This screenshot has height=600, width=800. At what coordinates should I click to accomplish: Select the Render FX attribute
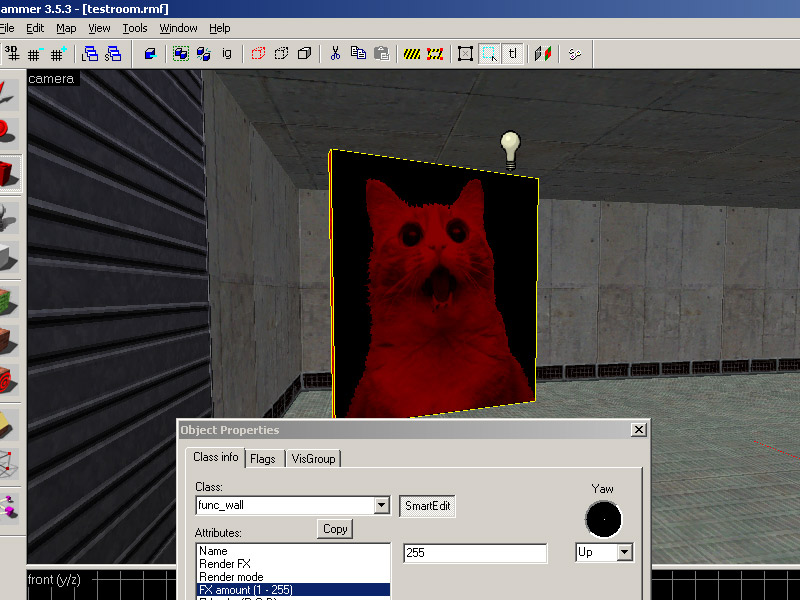(293, 564)
